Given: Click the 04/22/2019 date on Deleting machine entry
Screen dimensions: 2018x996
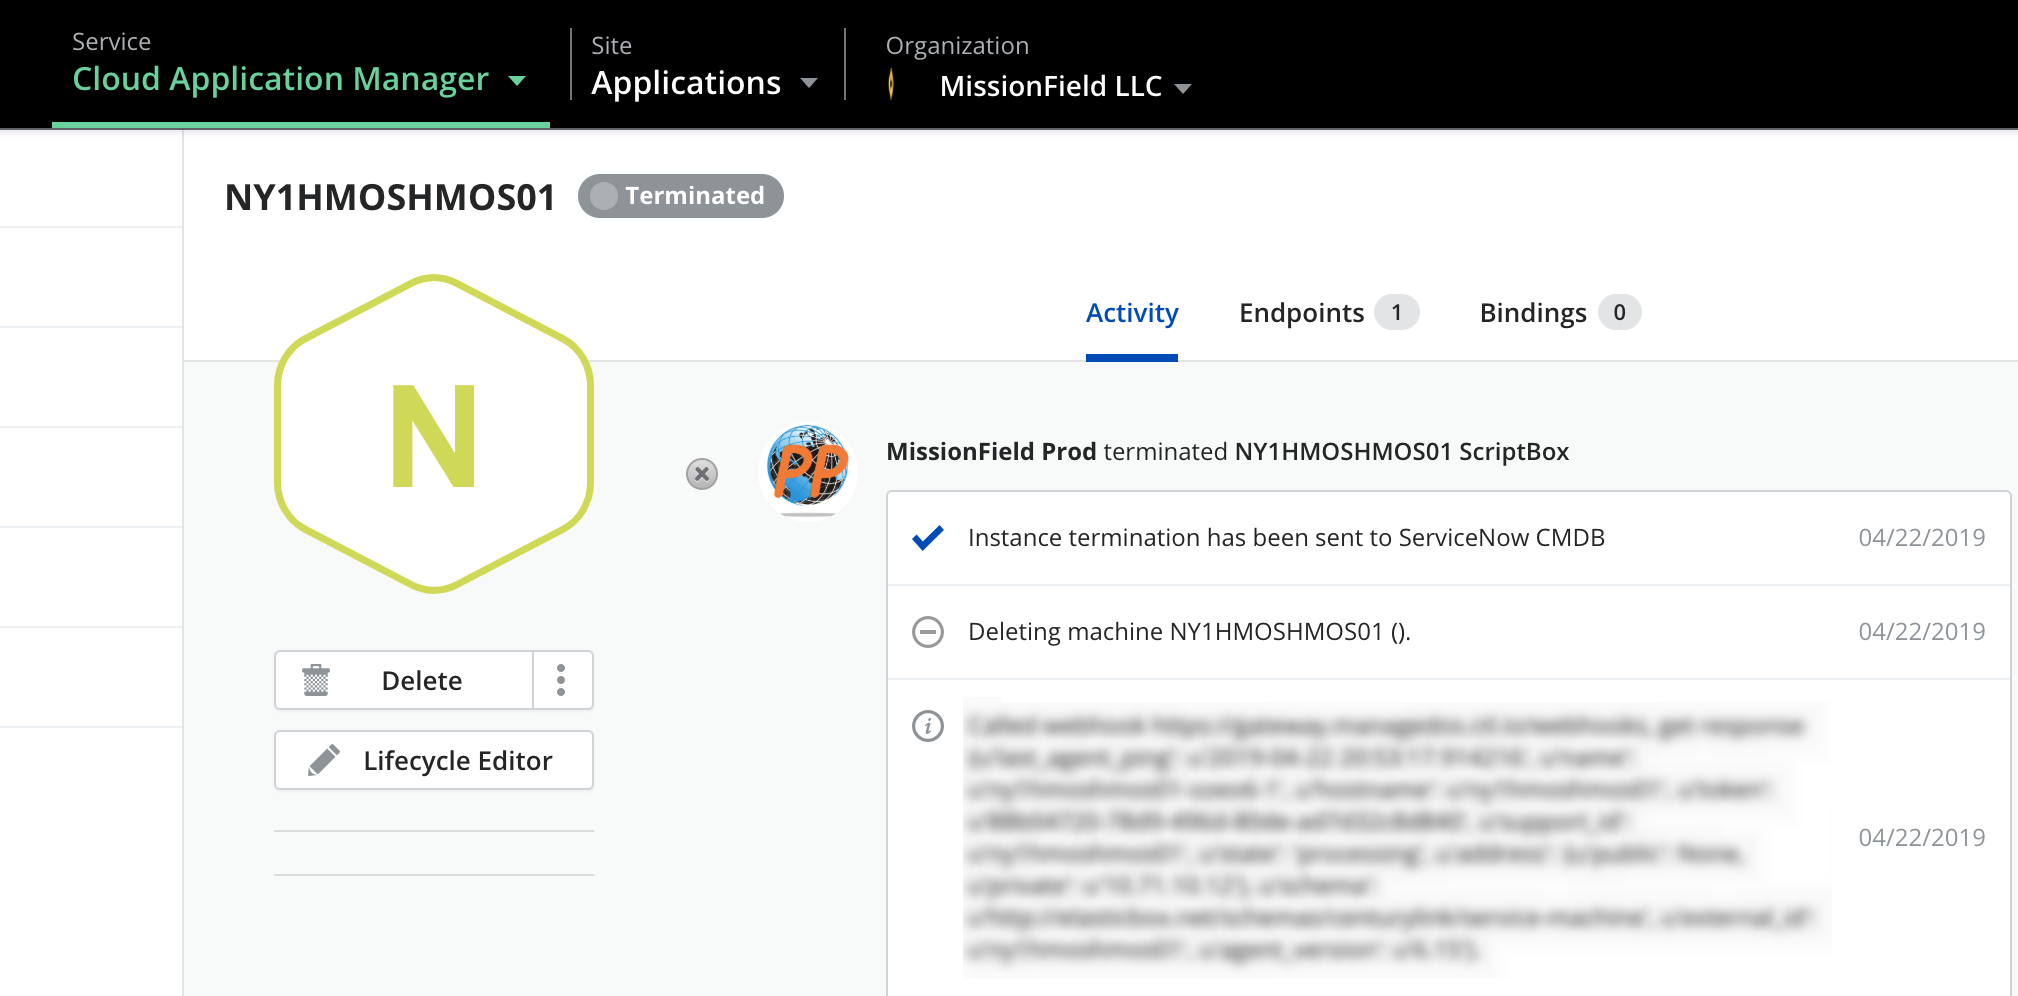Looking at the screenshot, I should pos(1921,632).
